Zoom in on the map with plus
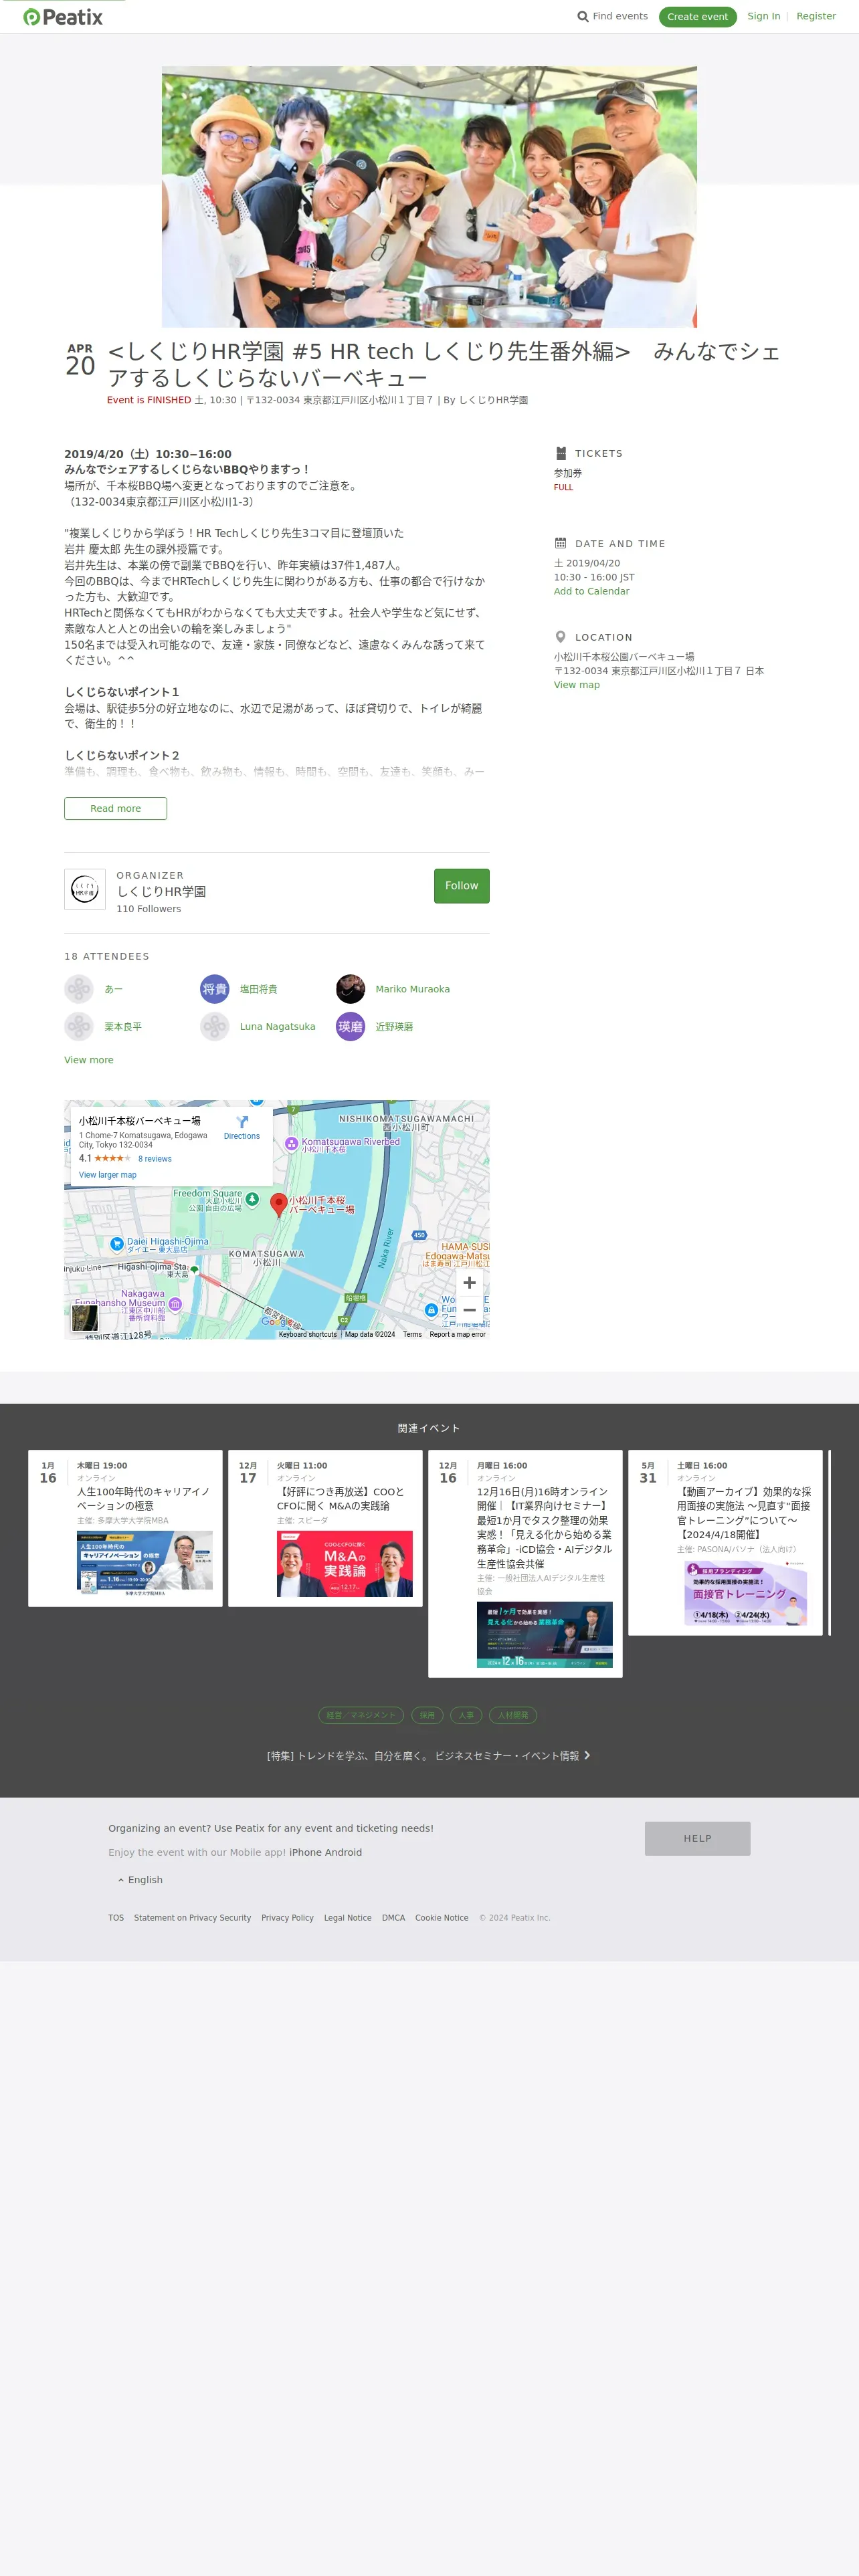Screen dimensions: 859x2576 pyautogui.click(x=470, y=1283)
